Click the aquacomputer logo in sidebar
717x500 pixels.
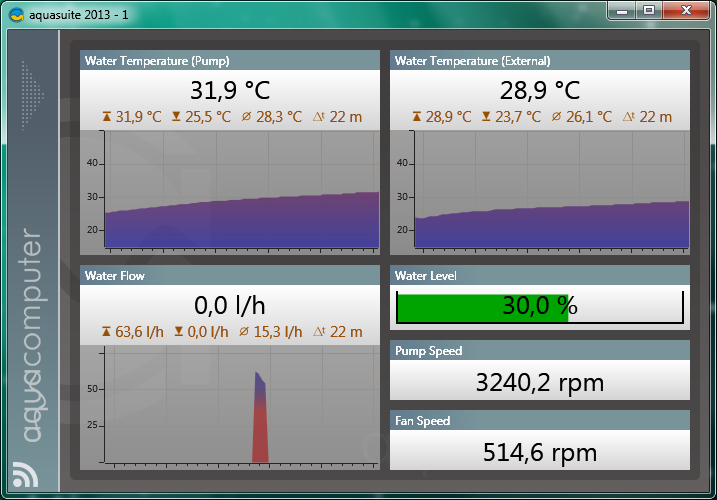click(32, 335)
